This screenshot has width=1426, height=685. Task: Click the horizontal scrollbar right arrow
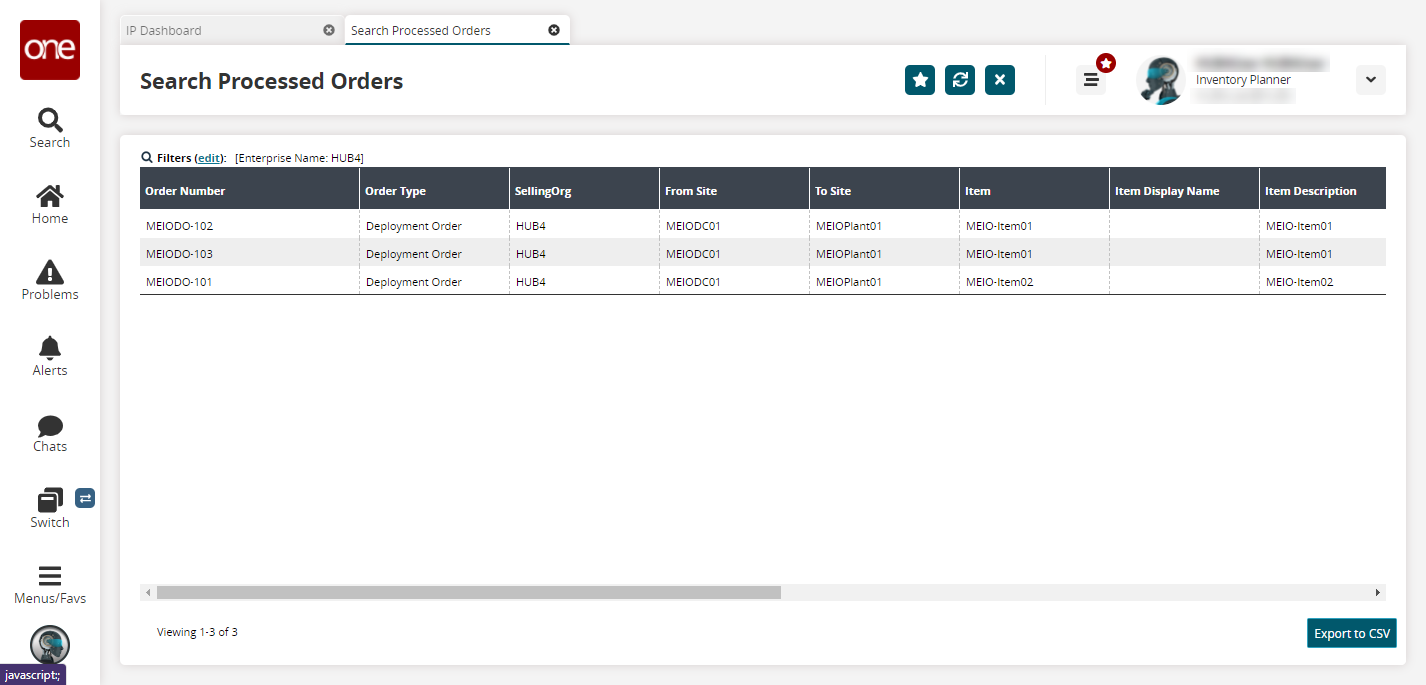1378,593
